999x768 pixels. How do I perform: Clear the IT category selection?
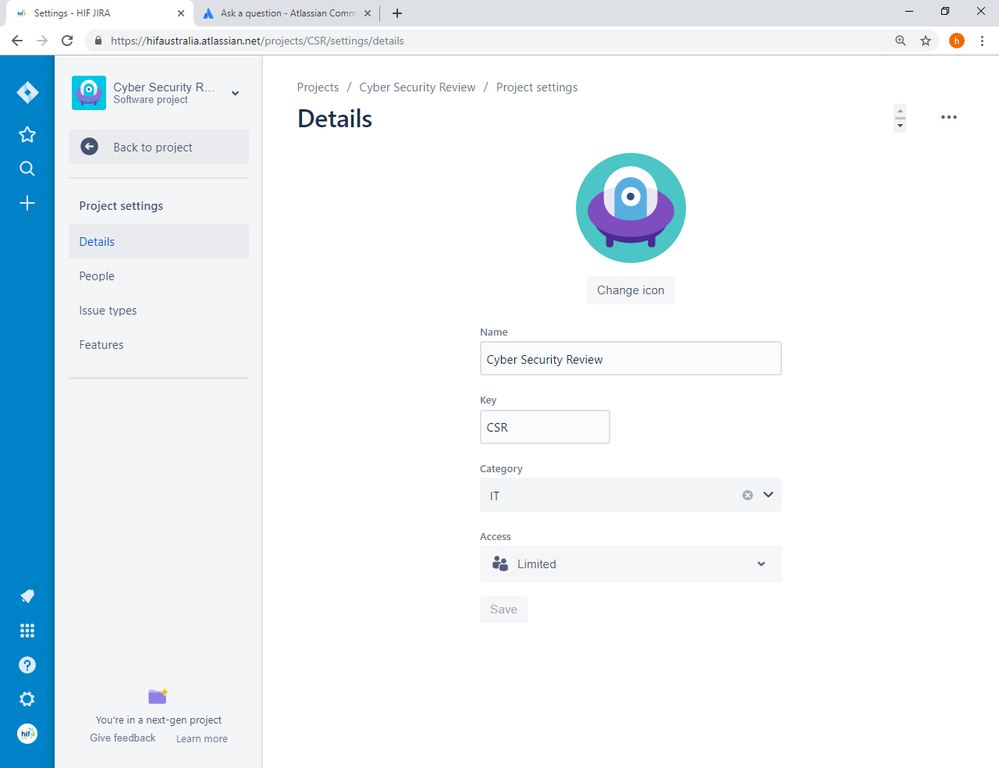click(x=747, y=495)
